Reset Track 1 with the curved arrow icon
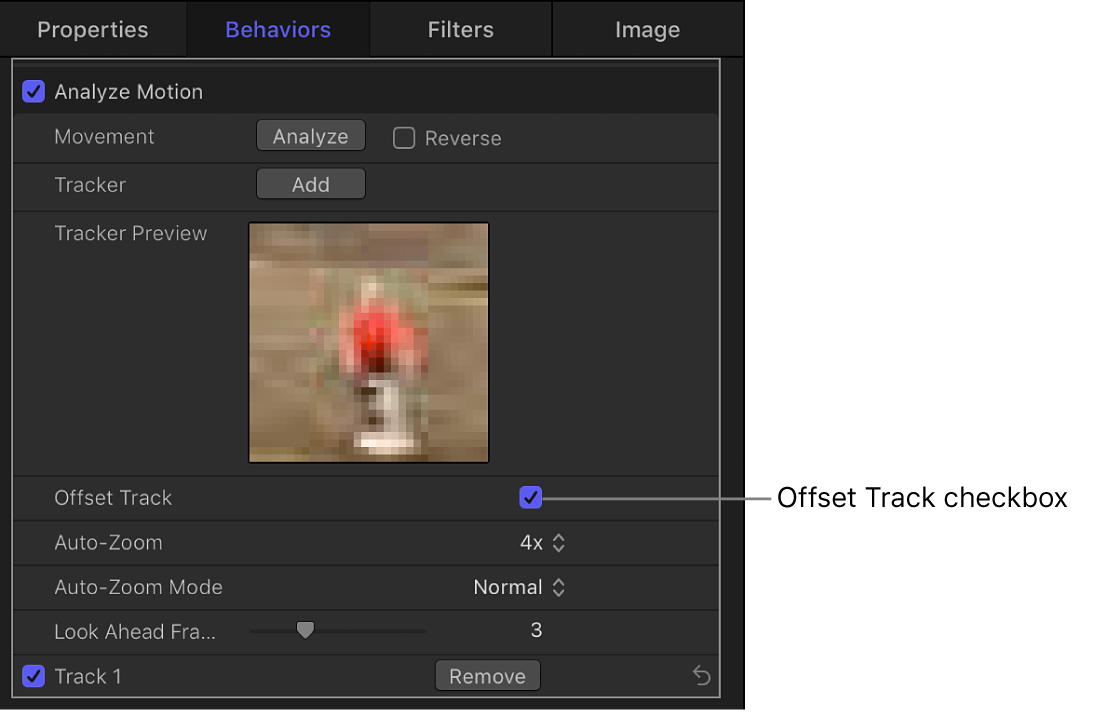 coord(702,677)
